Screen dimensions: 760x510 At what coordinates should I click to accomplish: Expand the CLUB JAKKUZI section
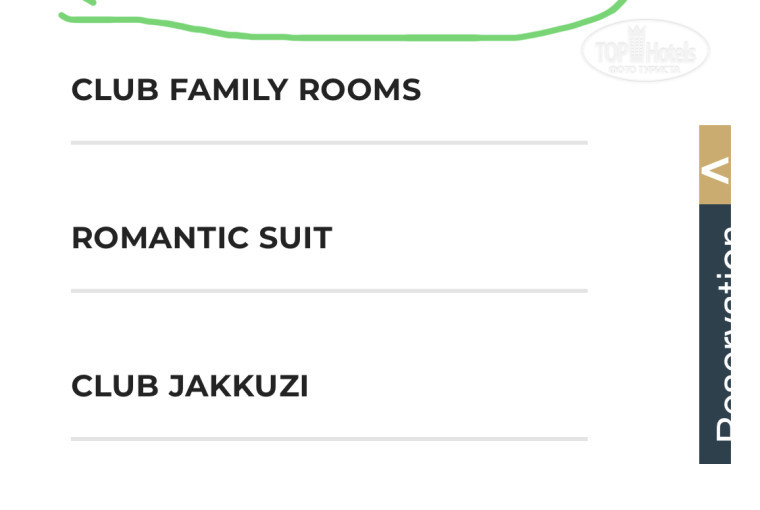pyautogui.click(x=190, y=386)
